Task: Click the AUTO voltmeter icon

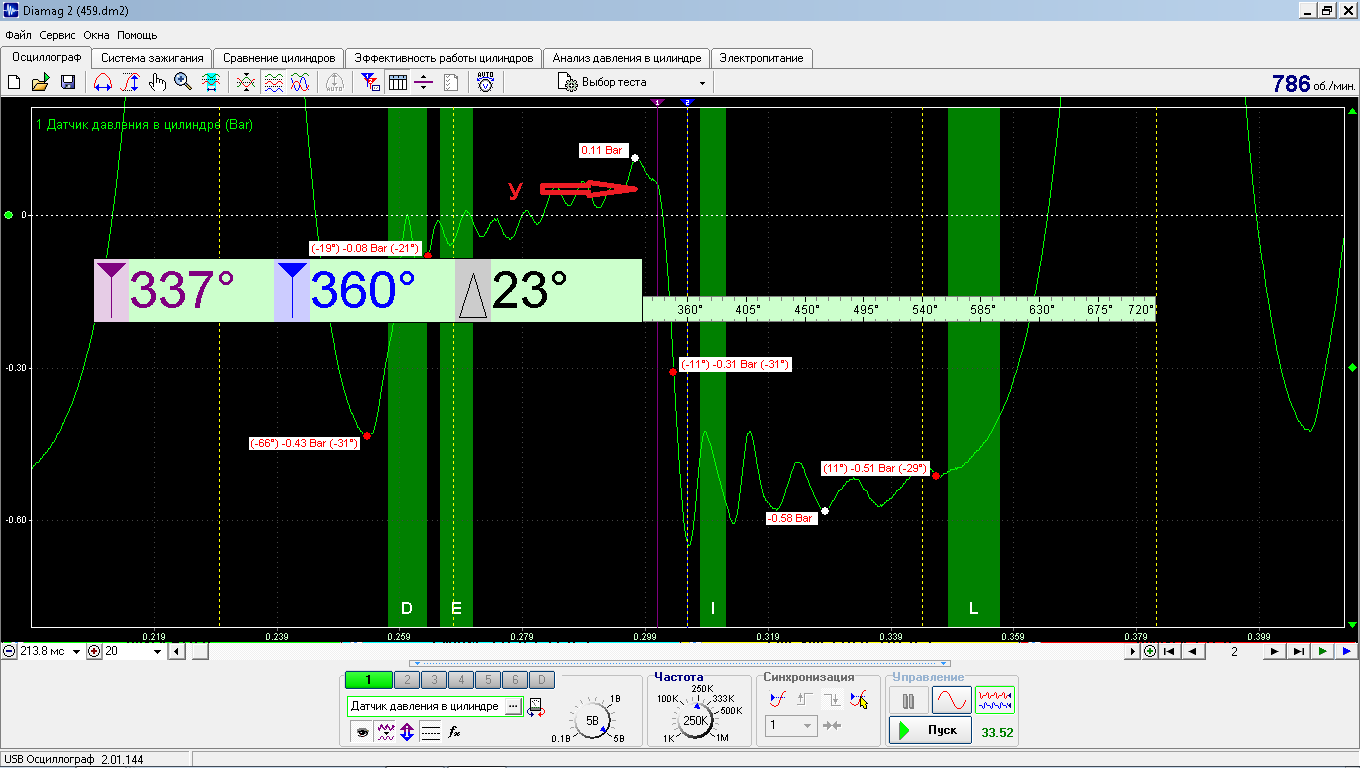Action: [x=485, y=82]
